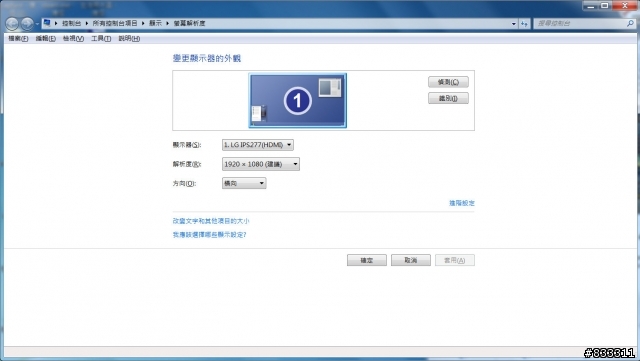640x361 pixels.
Task: Click the 識別(I) identify button
Action: coord(448,98)
